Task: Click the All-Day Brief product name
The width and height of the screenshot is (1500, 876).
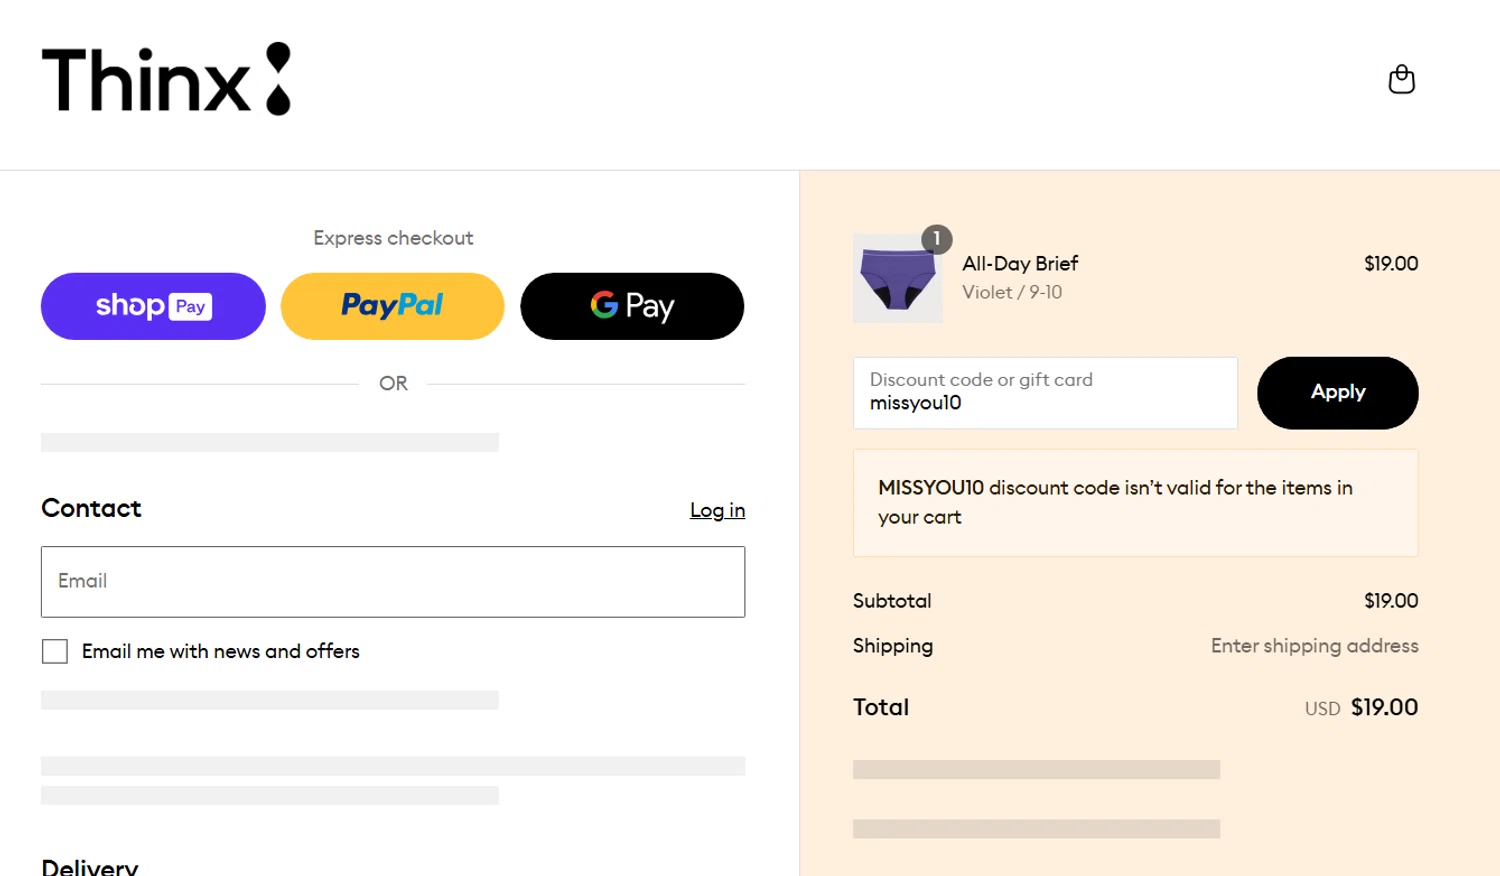Action: coord(1020,264)
